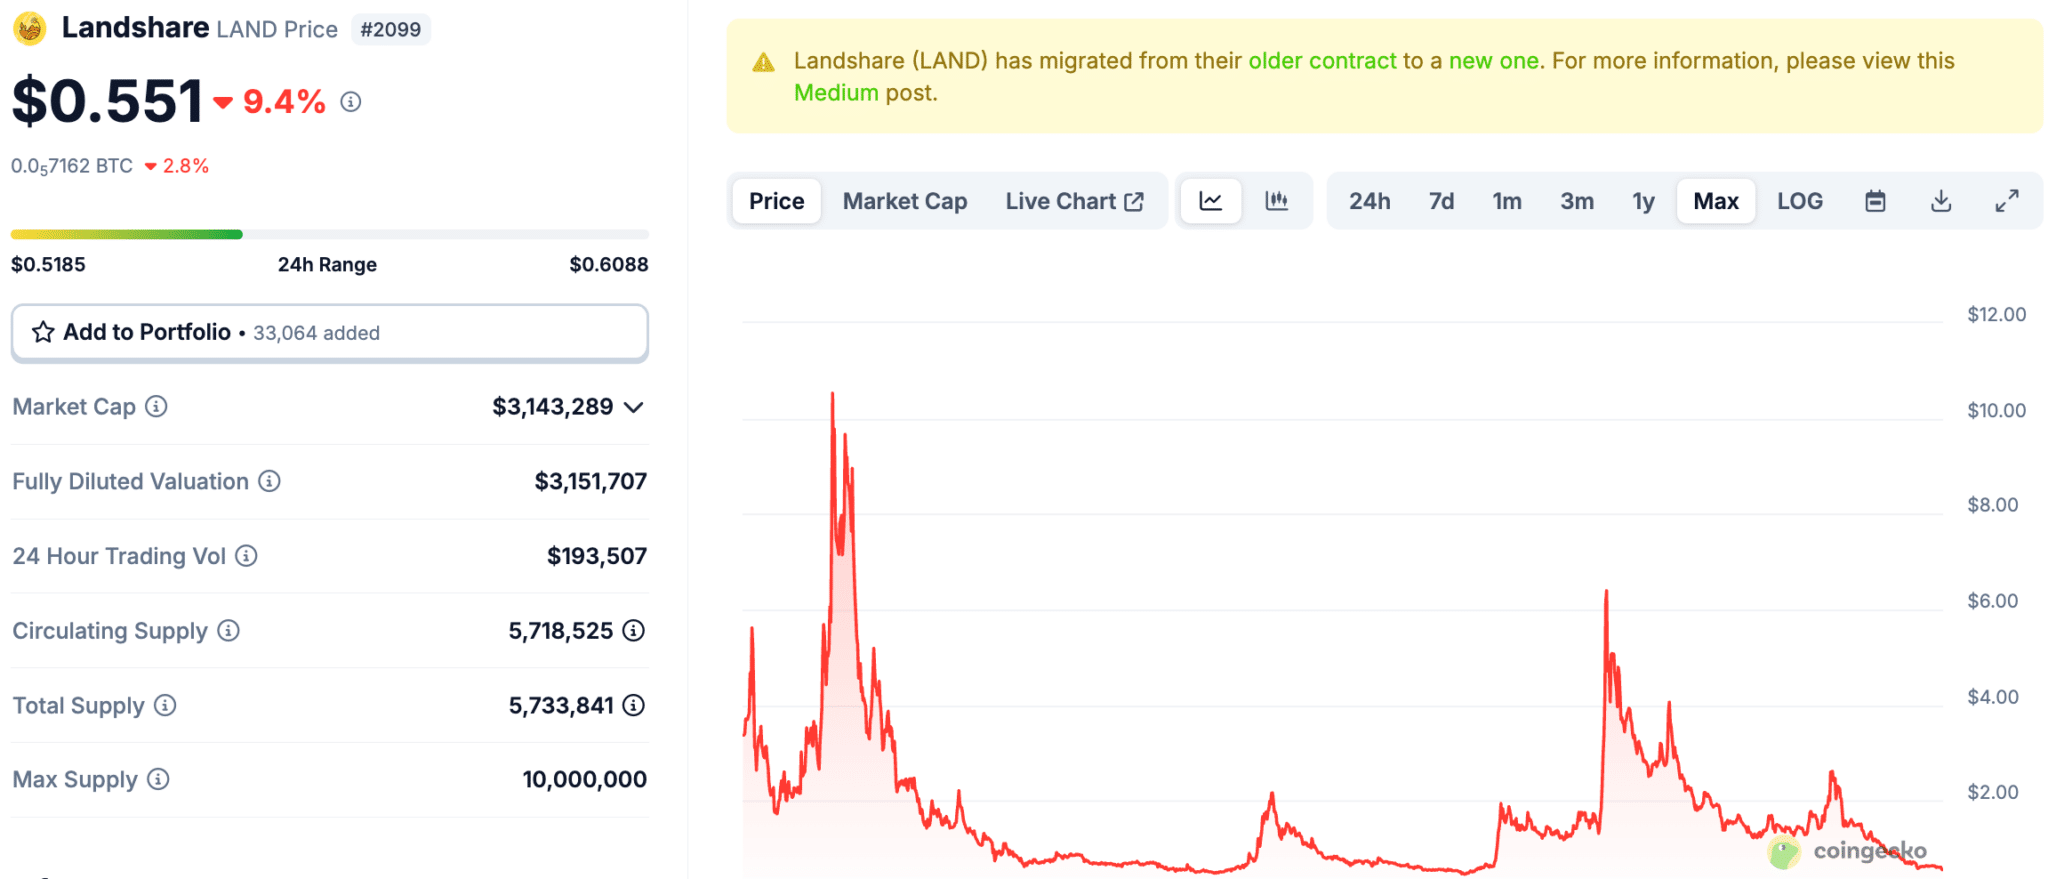Expand the Market Cap value chevron

[633, 407]
